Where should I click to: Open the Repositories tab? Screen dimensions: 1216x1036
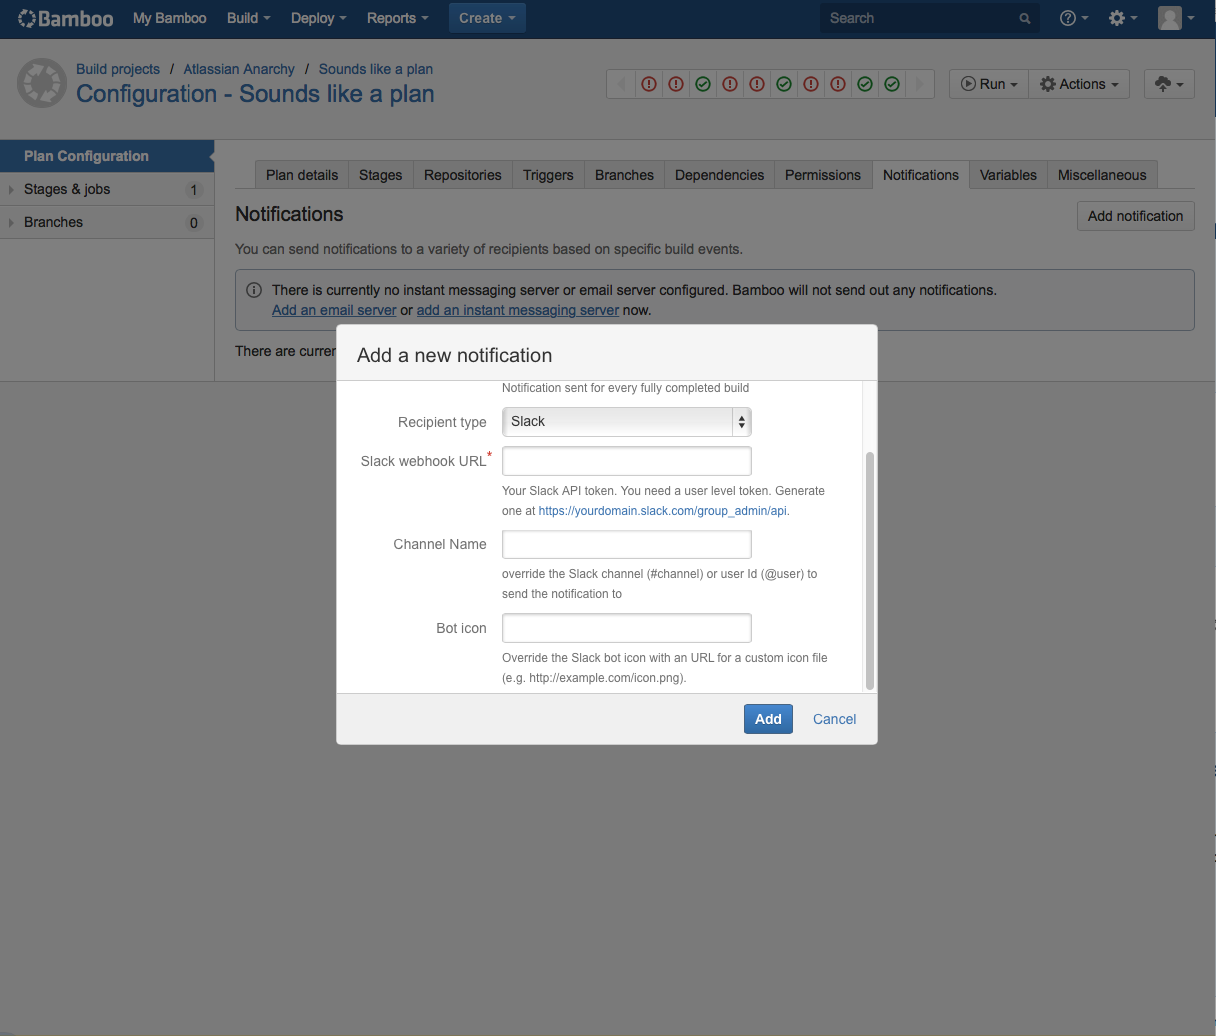463,175
